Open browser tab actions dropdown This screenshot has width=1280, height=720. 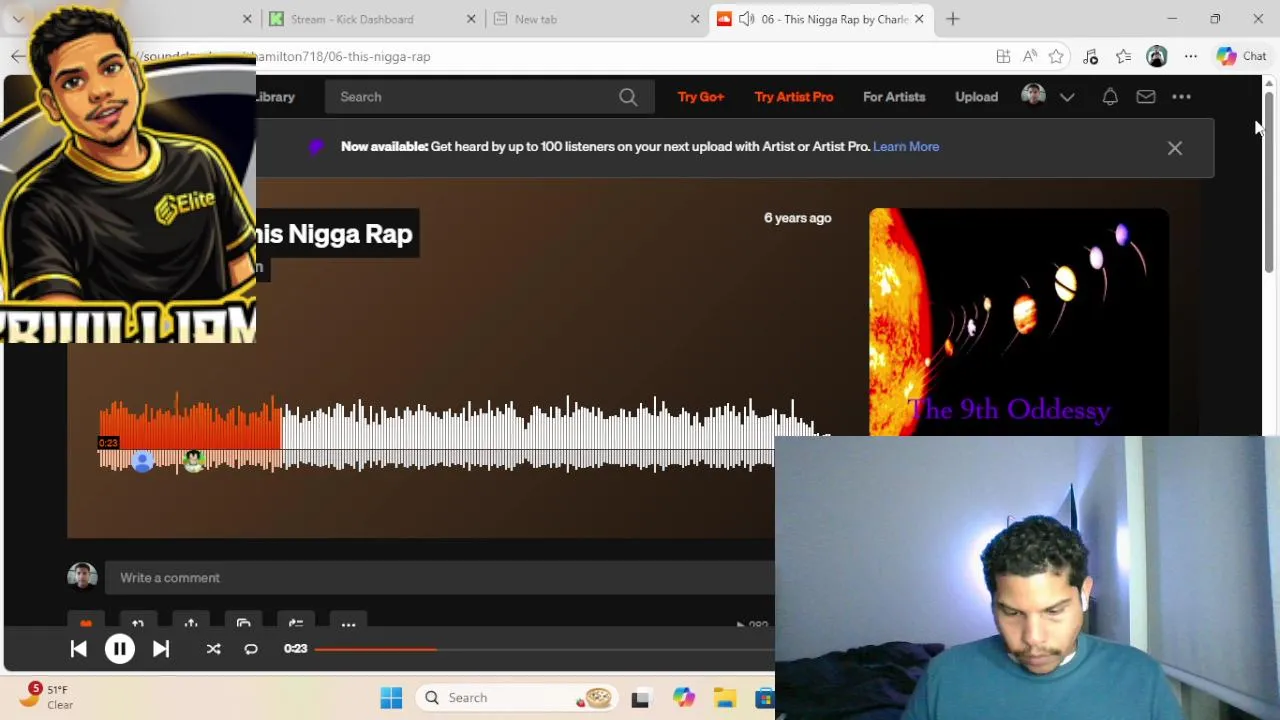pos(18,19)
